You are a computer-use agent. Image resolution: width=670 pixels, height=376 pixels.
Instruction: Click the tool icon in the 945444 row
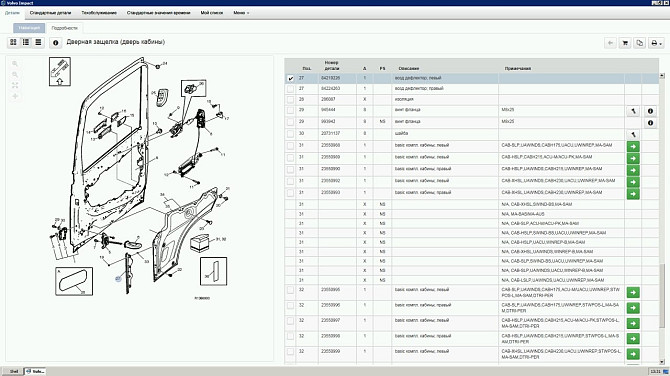pos(633,111)
